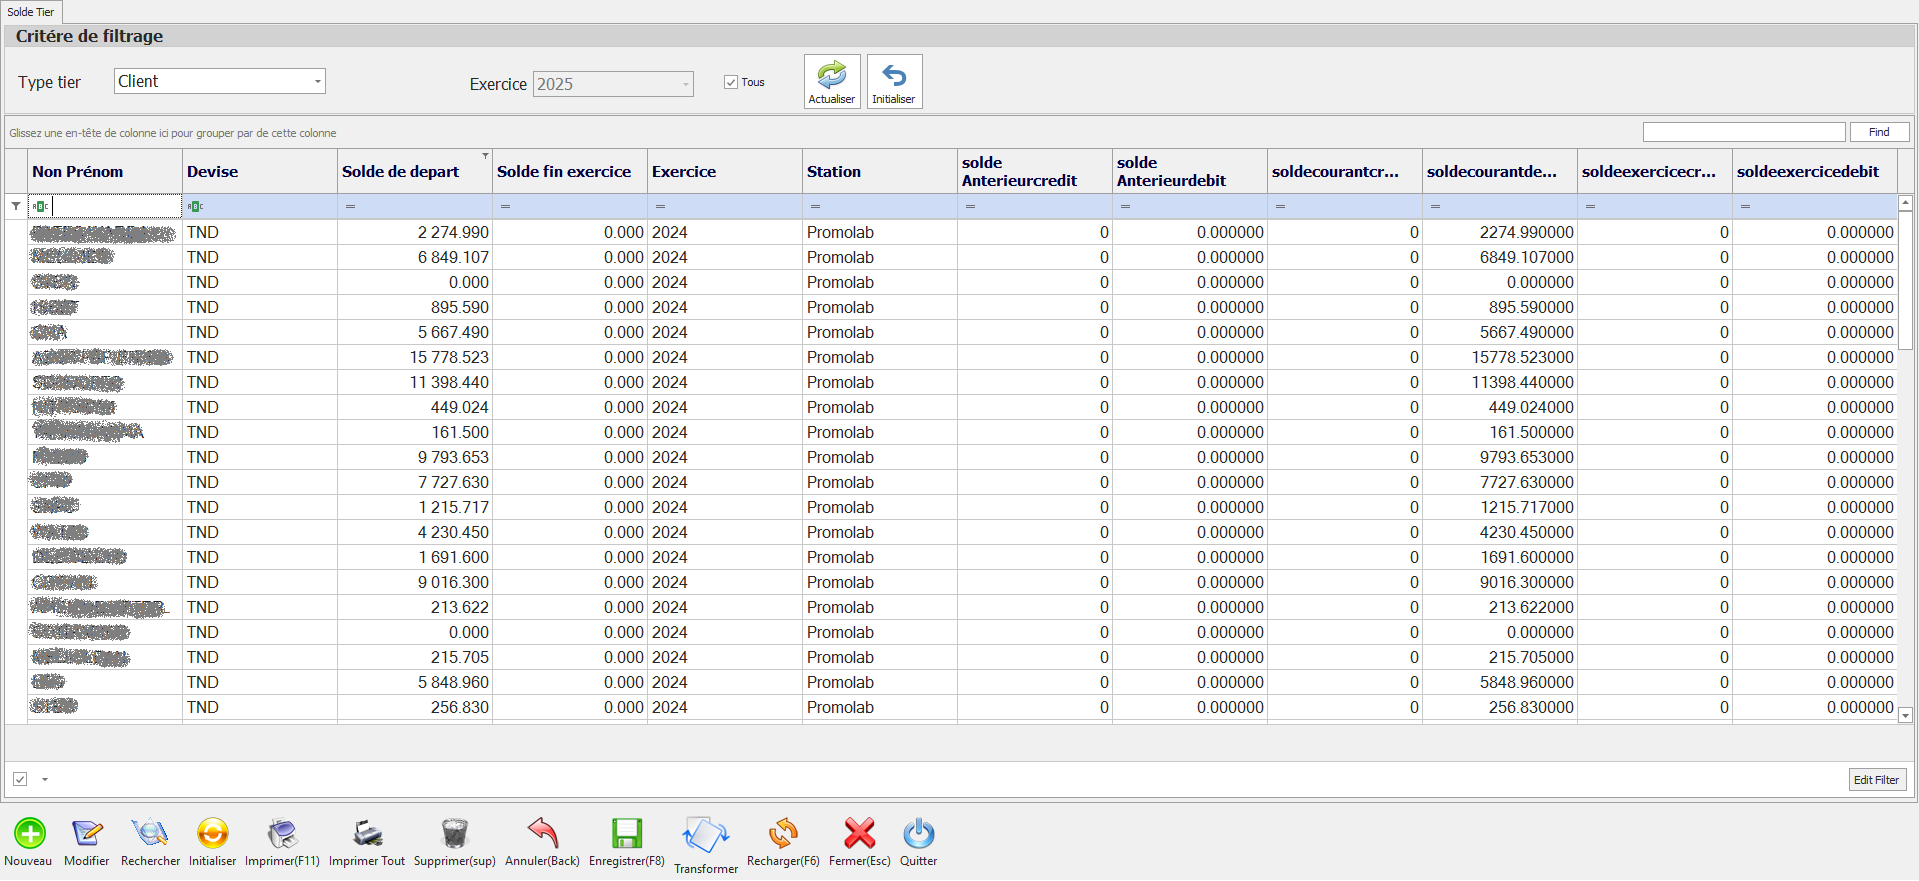Save with the Enregistrer(F8) floppy icon

point(627,833)
